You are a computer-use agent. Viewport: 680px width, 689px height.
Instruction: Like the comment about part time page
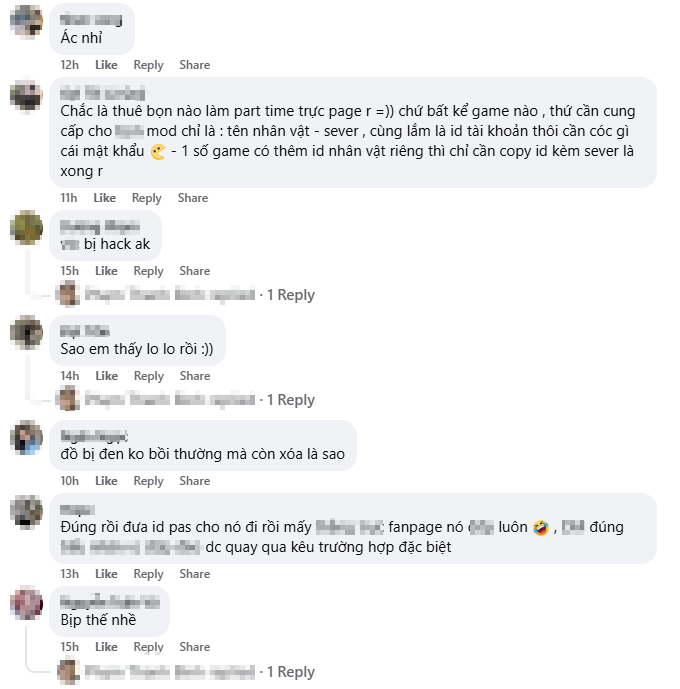coord(105,198)
